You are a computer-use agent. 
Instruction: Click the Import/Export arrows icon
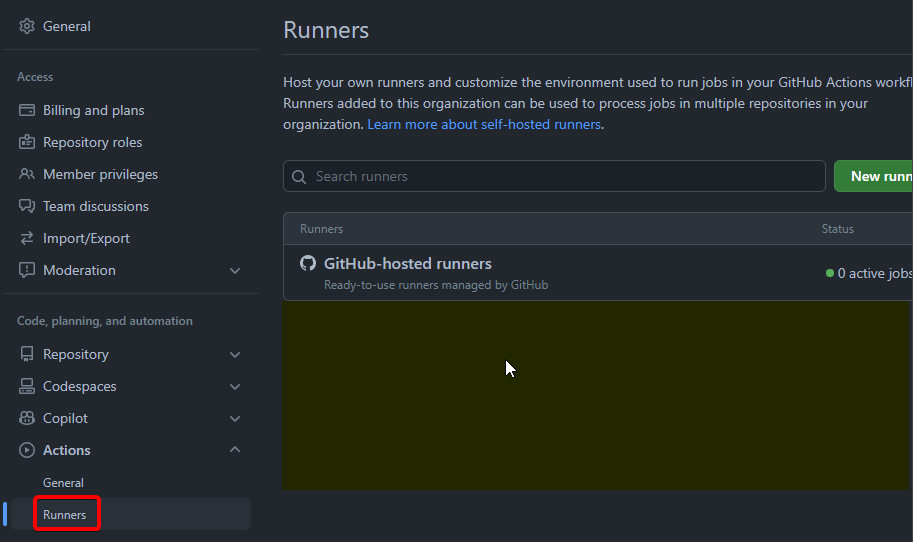[x=27, y=238]
